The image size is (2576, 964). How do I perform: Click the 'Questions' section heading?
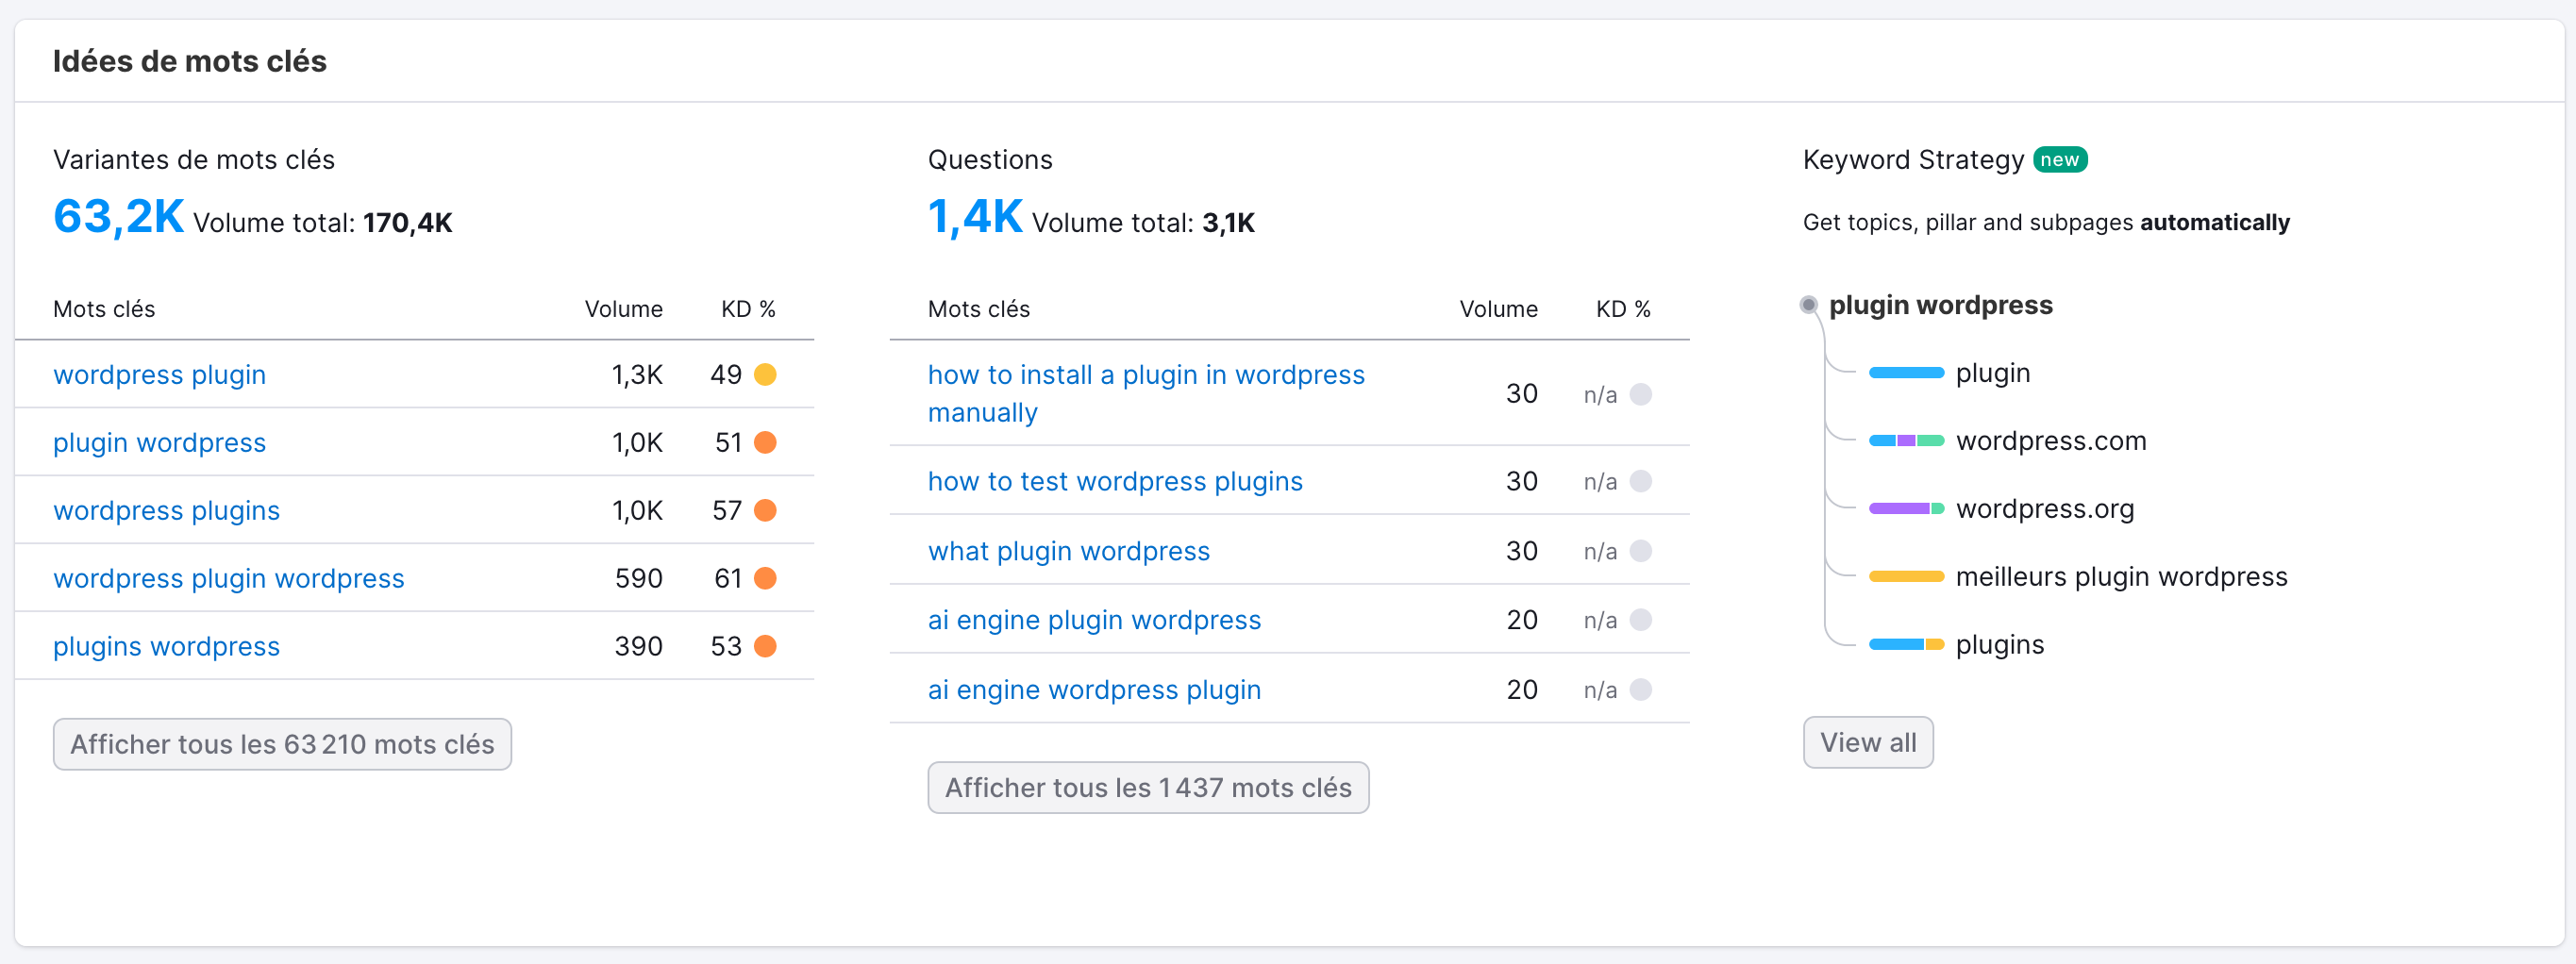pos(990,160)
